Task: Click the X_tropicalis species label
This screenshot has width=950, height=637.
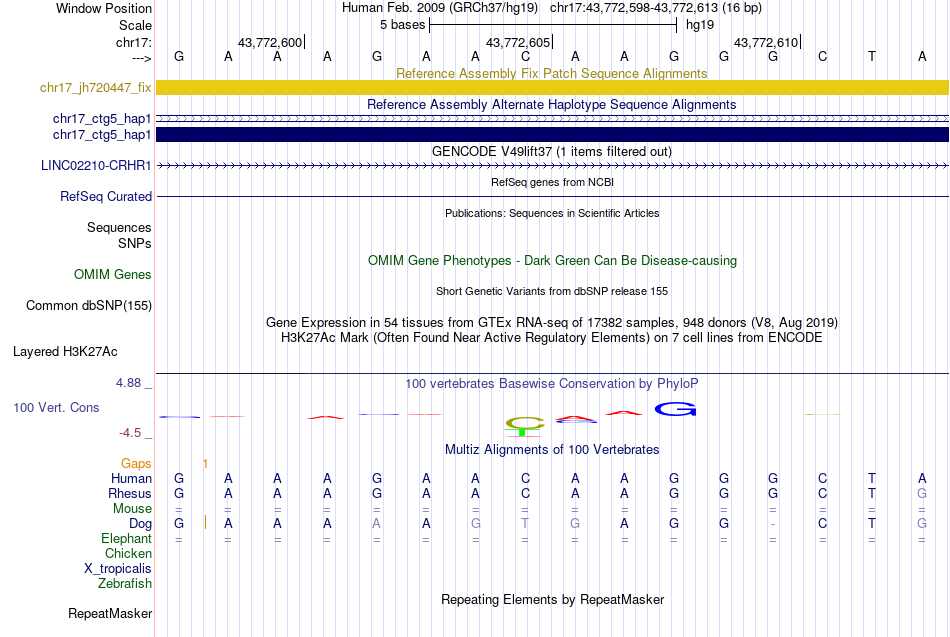Action: [118, 569]
